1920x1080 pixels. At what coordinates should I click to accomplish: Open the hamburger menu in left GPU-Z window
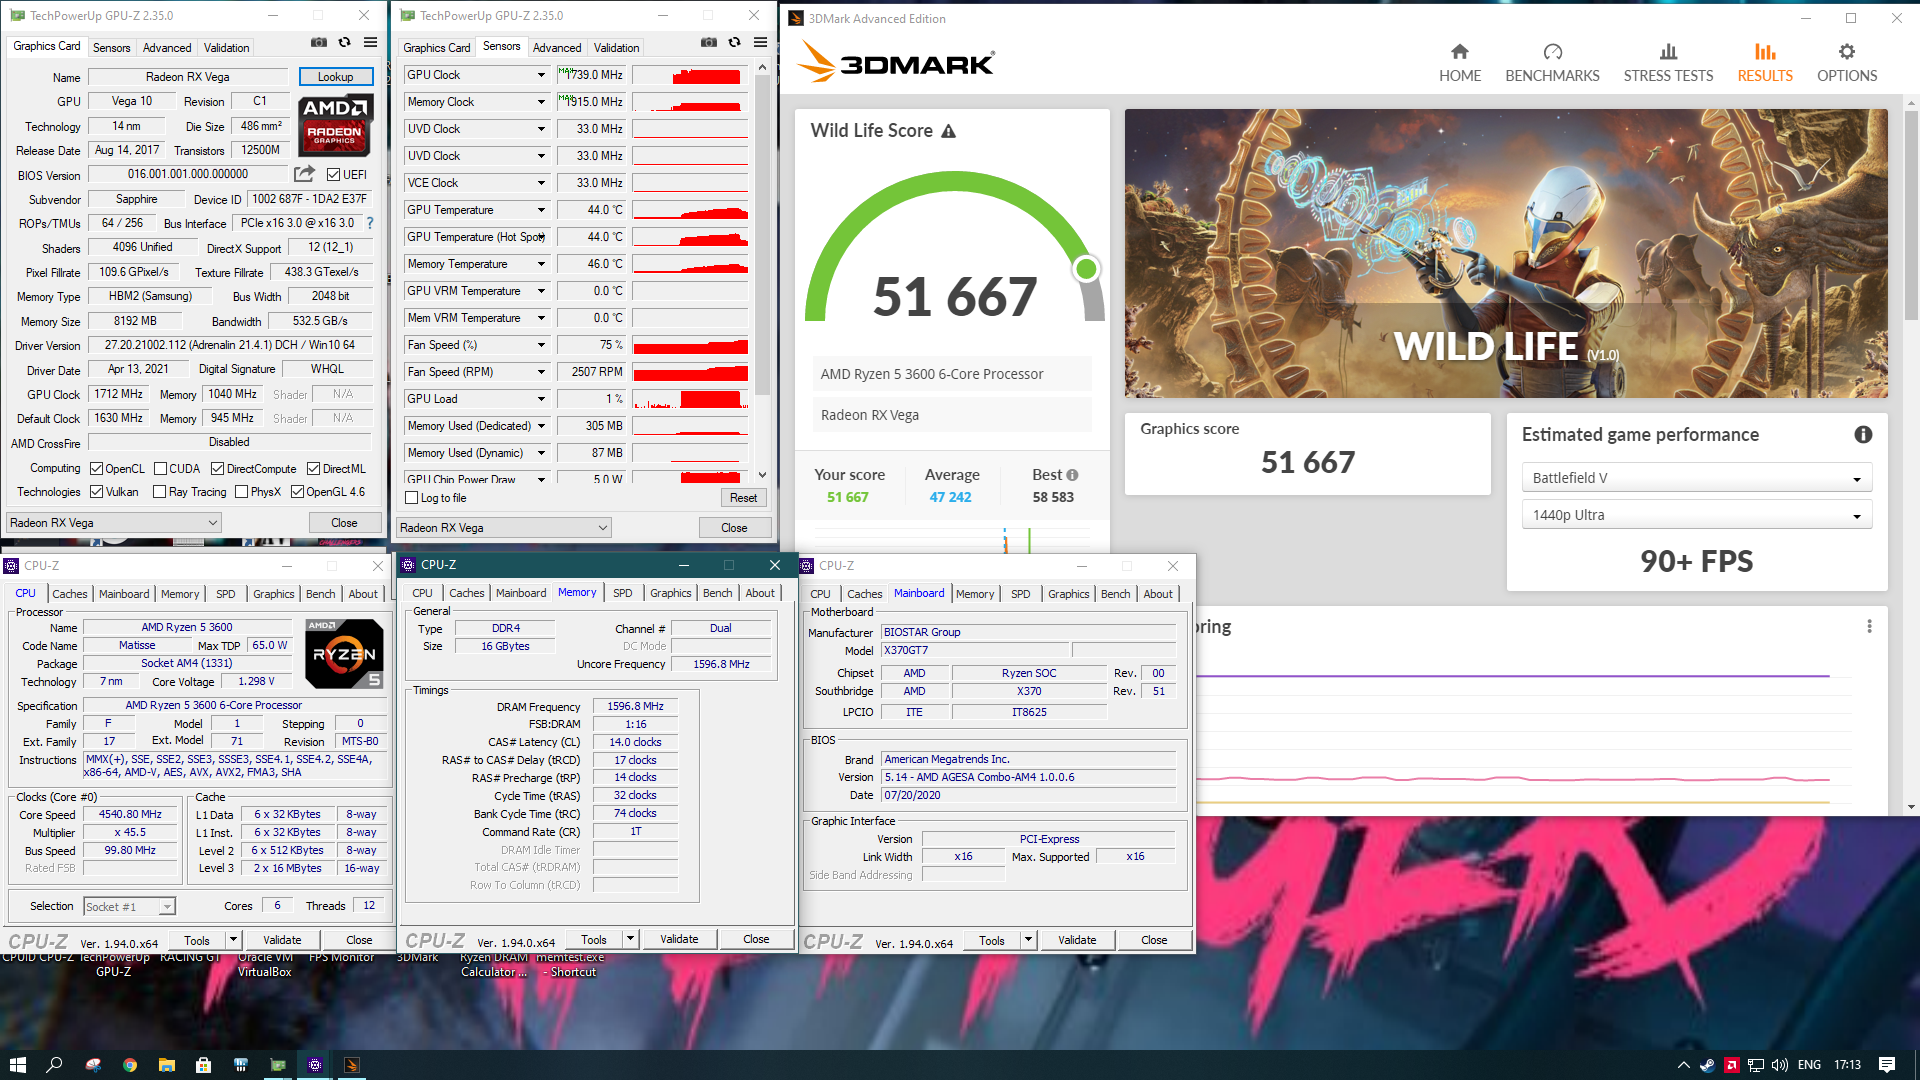[x=370, y=42]
